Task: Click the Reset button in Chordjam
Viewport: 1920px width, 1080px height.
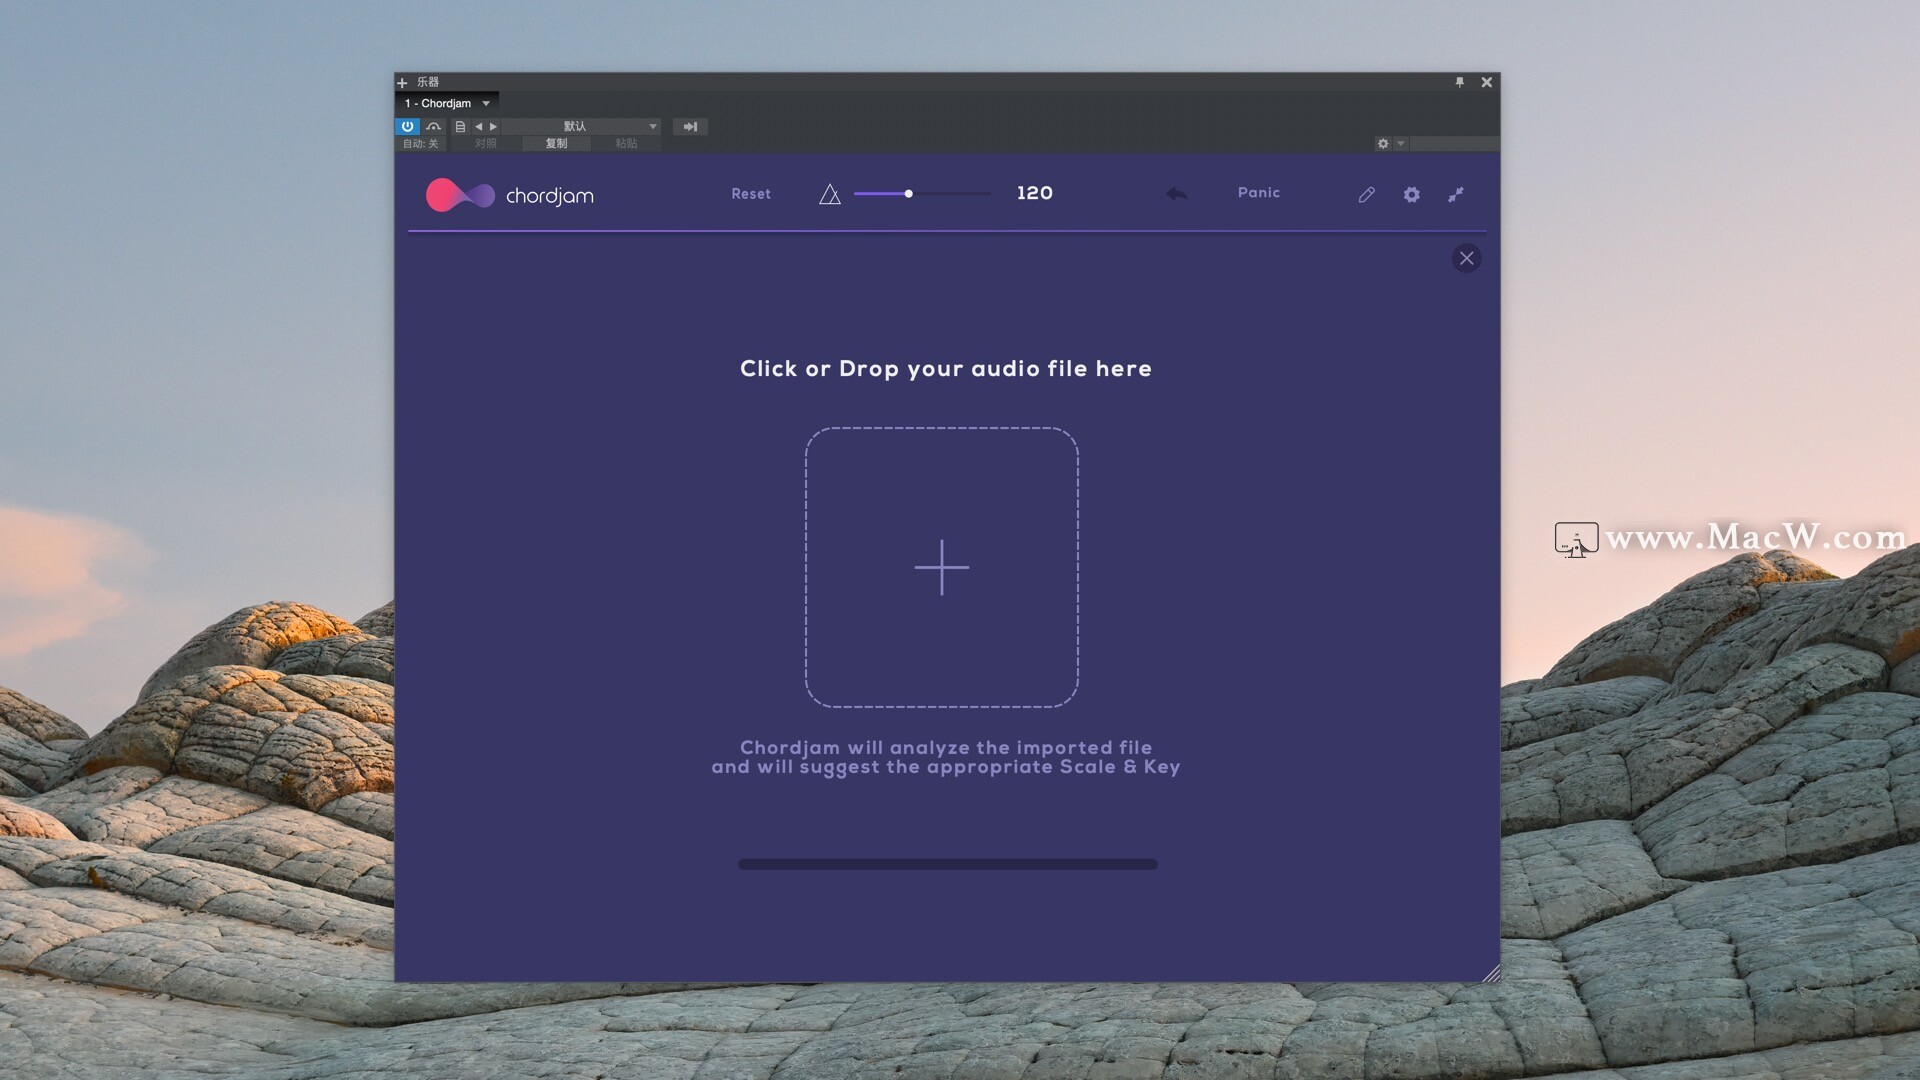Action: coord(750,194)
